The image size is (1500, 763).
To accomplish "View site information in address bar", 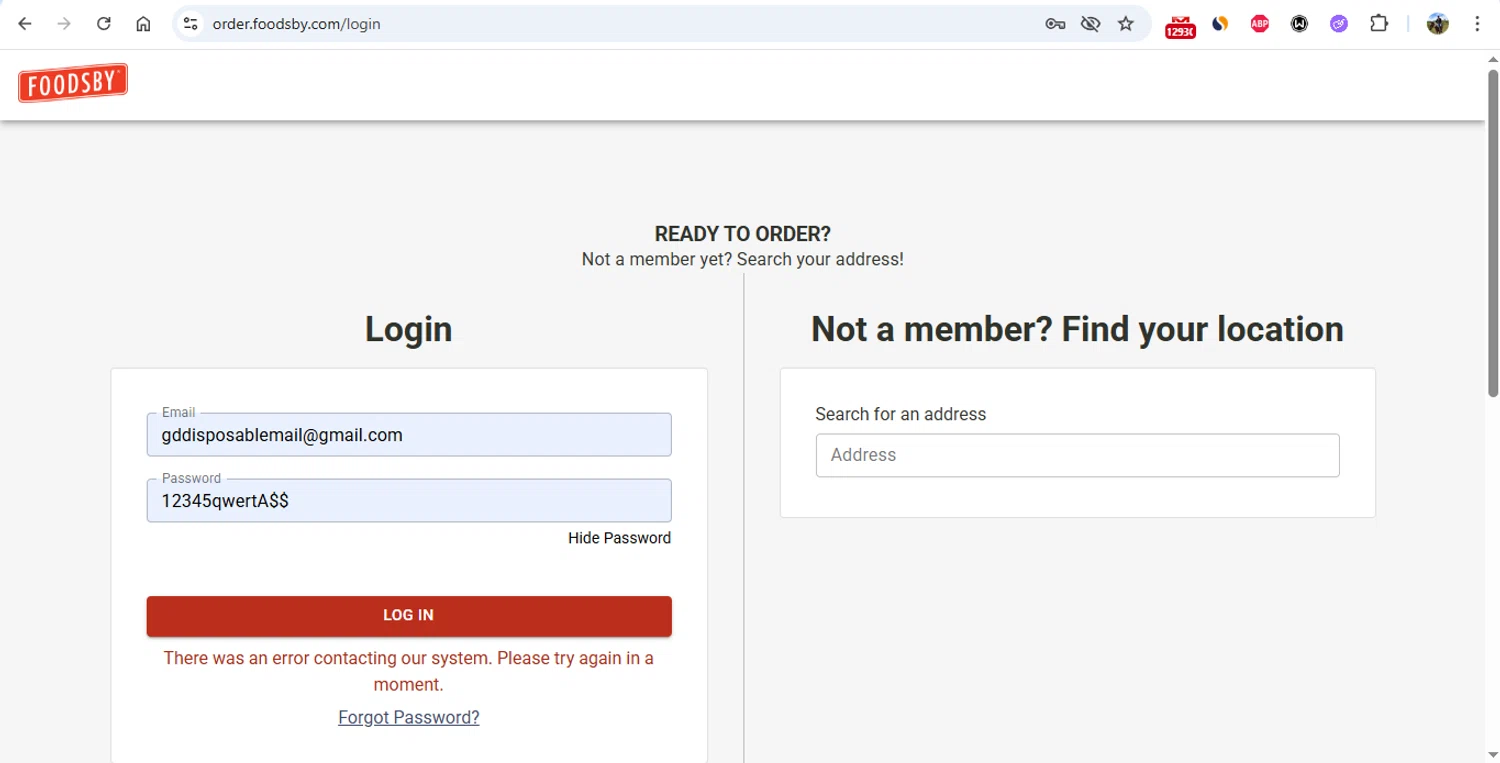I will click(x=191, y=24).
